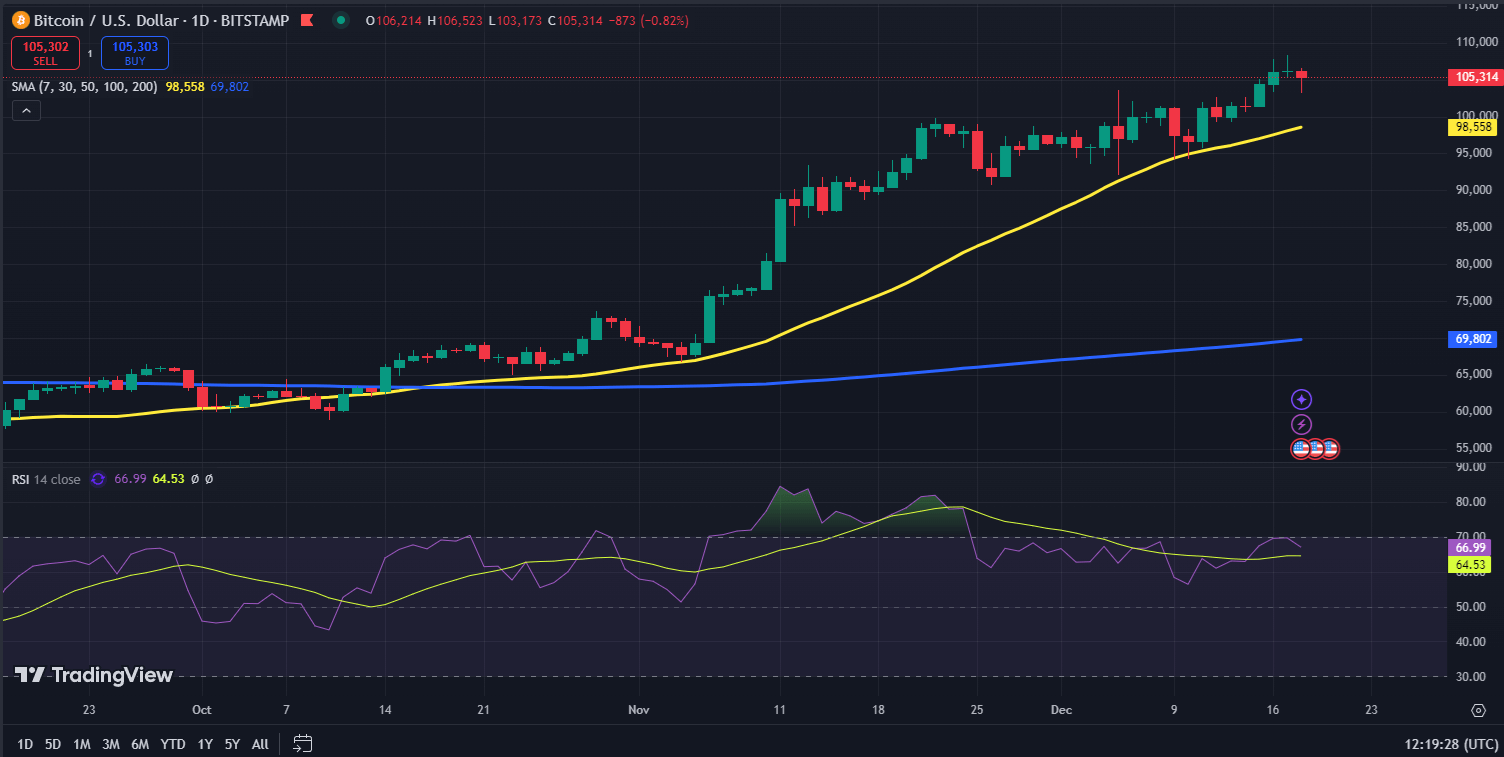The image size is (1504, 757).
Task: Switch to the 1M time range
Action: point(81,744)
